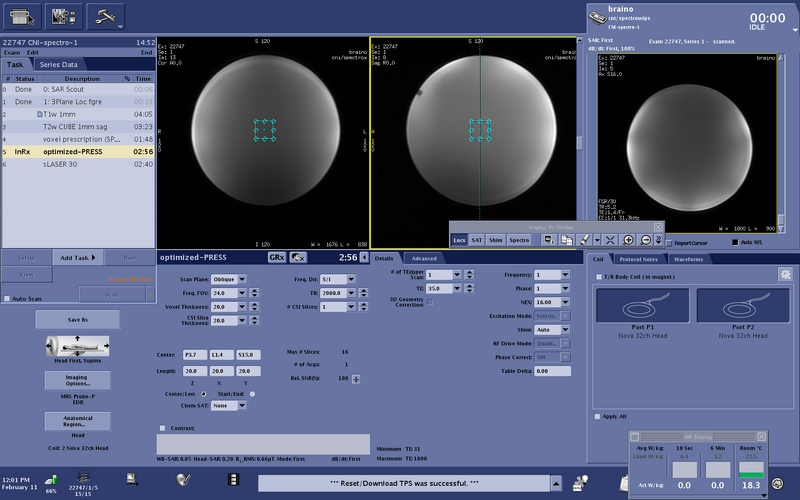Image resolution: width=800 pixels, height=500 pixels.
Task: Click the GRx graphic prescription button
Action: (x=277, y=258)
